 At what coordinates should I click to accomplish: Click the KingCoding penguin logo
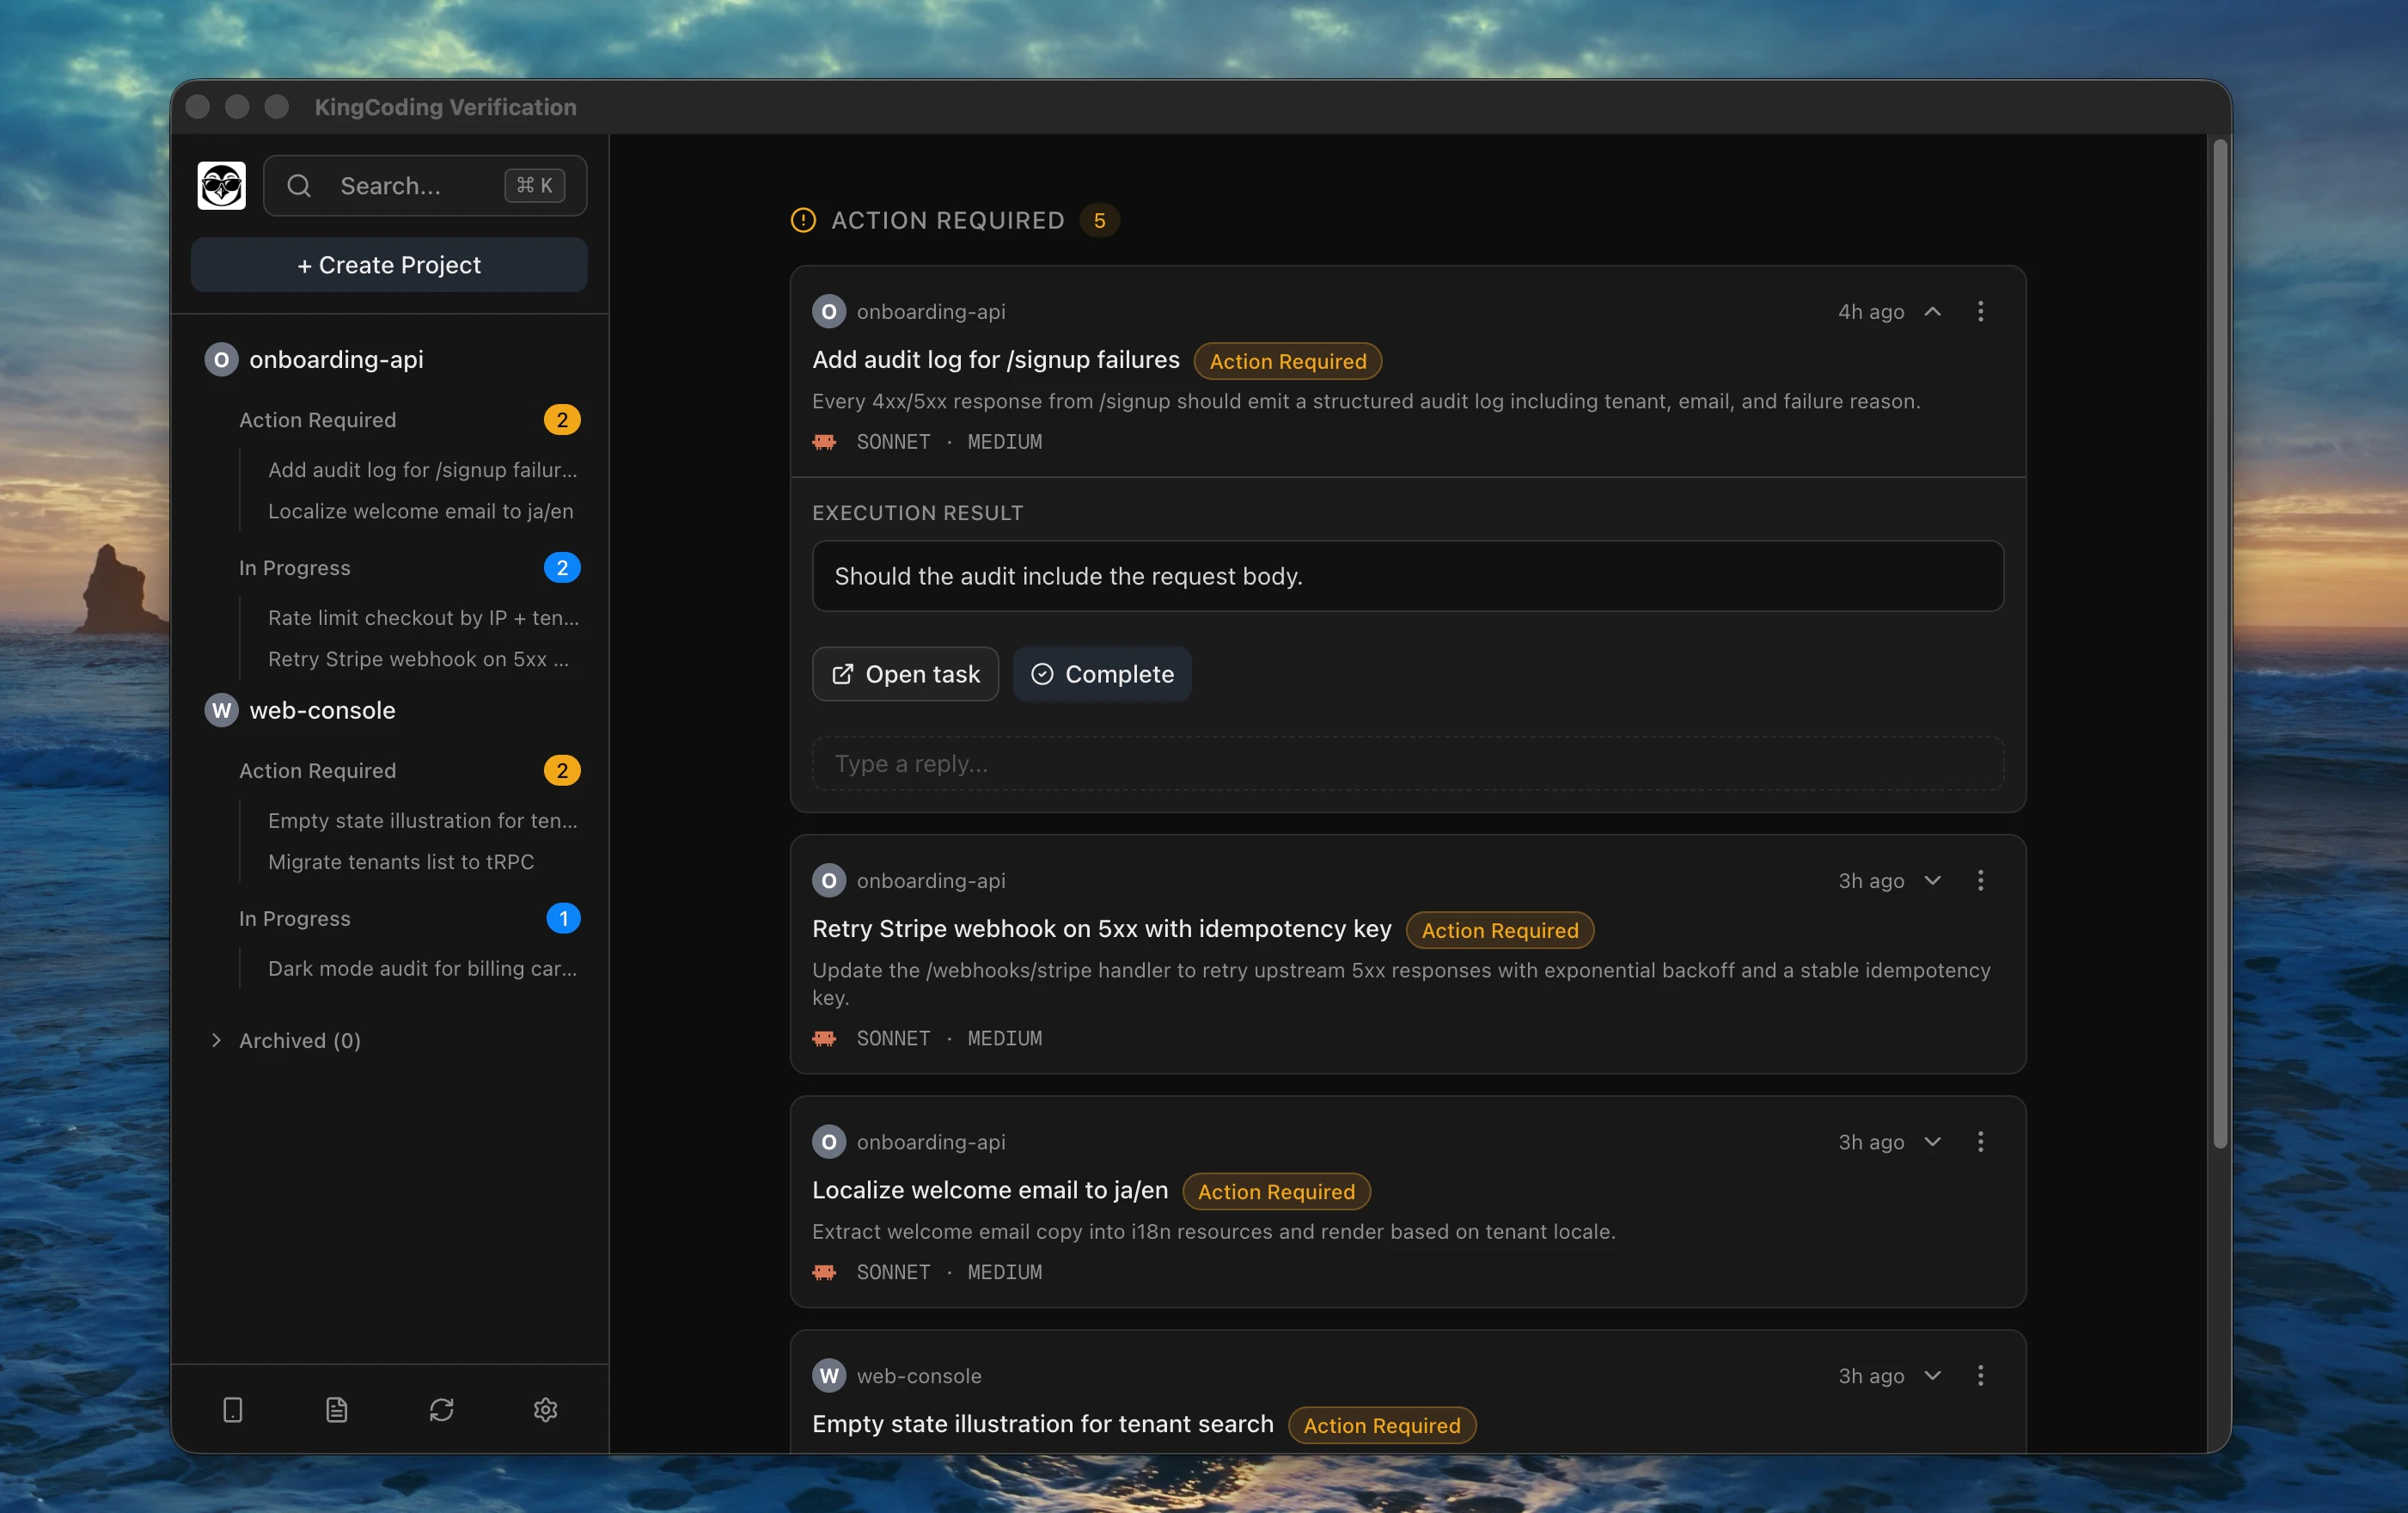point(220,185)
